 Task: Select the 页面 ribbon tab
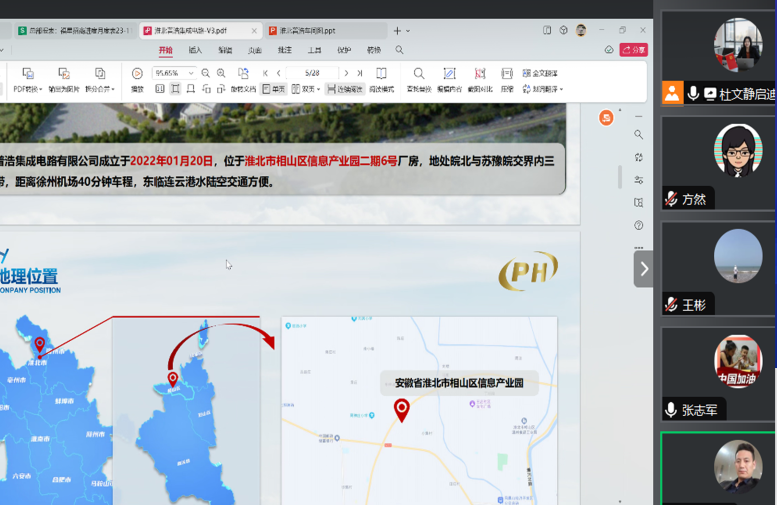coord(255,50)
